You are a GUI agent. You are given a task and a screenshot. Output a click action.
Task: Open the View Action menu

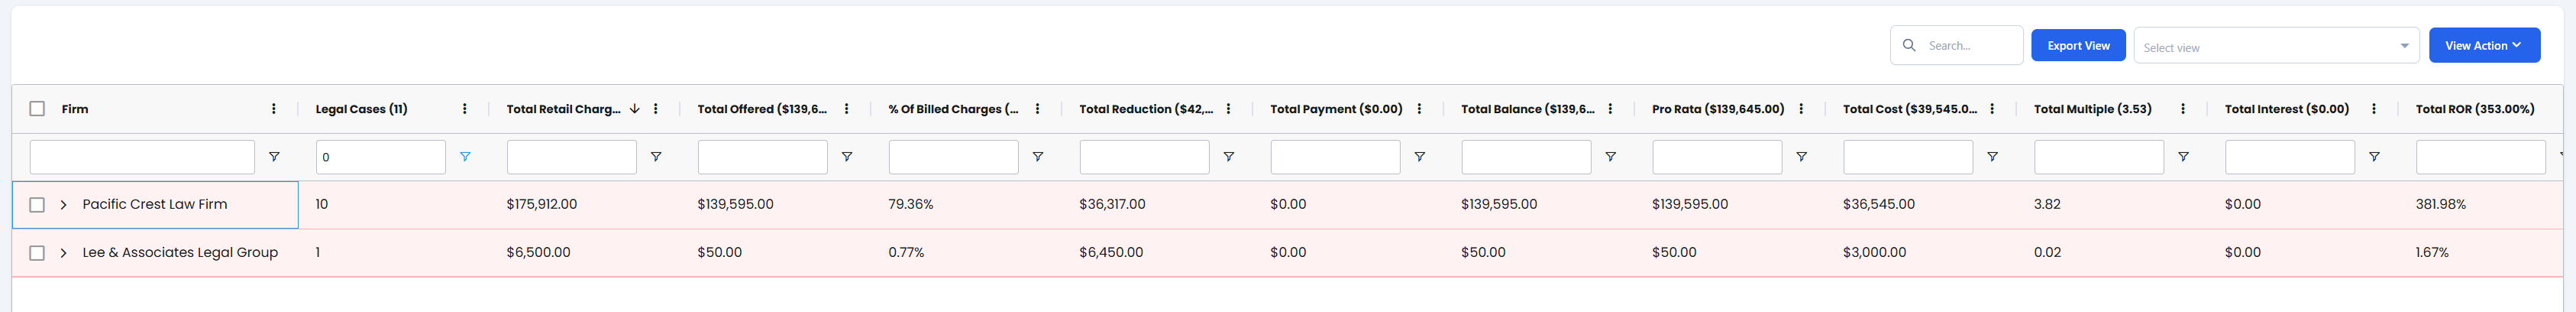(x=2484, y=46)
